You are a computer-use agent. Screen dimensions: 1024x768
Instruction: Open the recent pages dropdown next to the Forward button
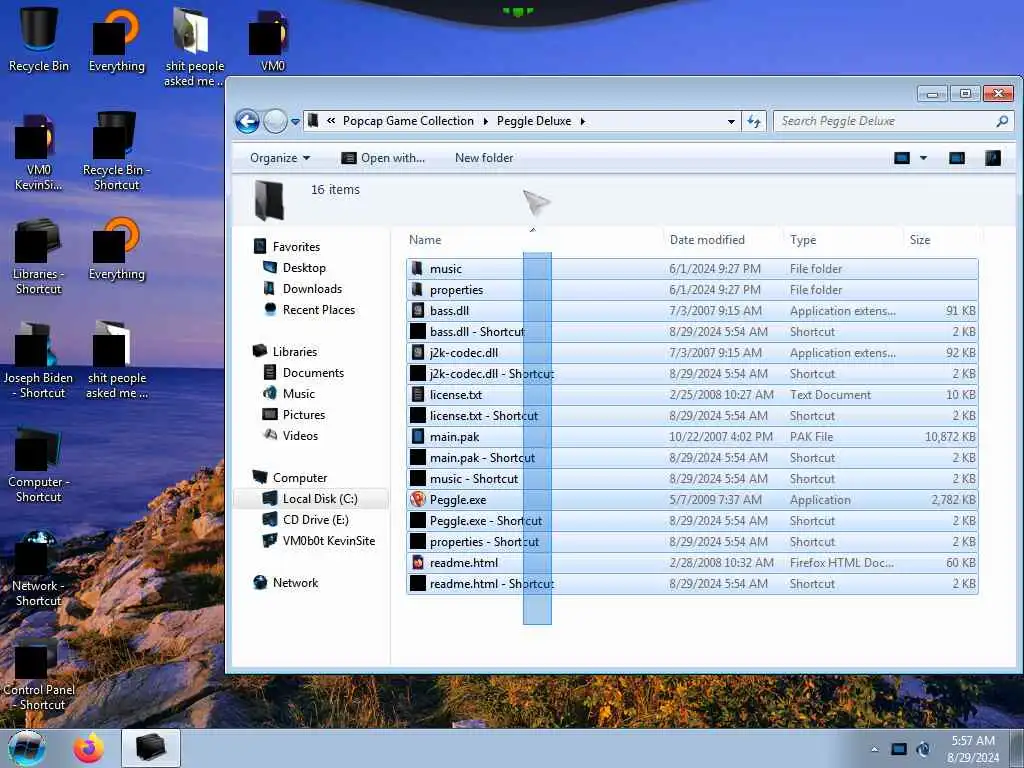tap(295, 121)
